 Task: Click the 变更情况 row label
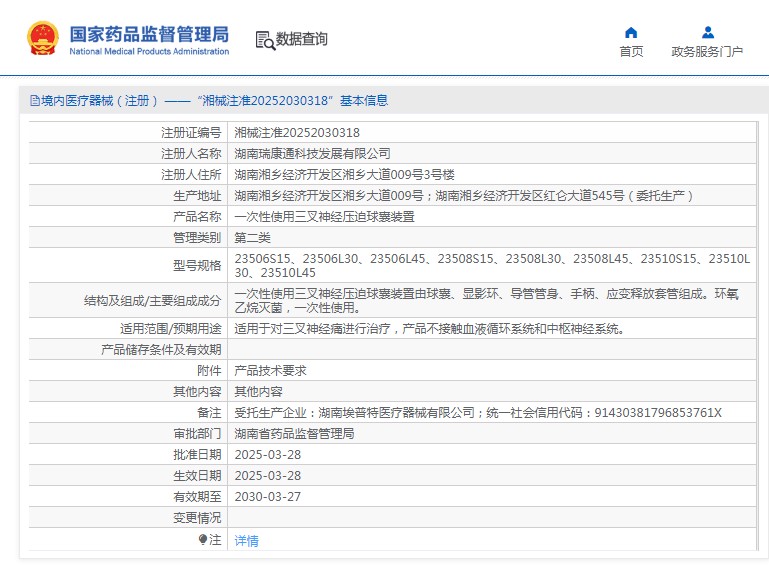(197, 518)
